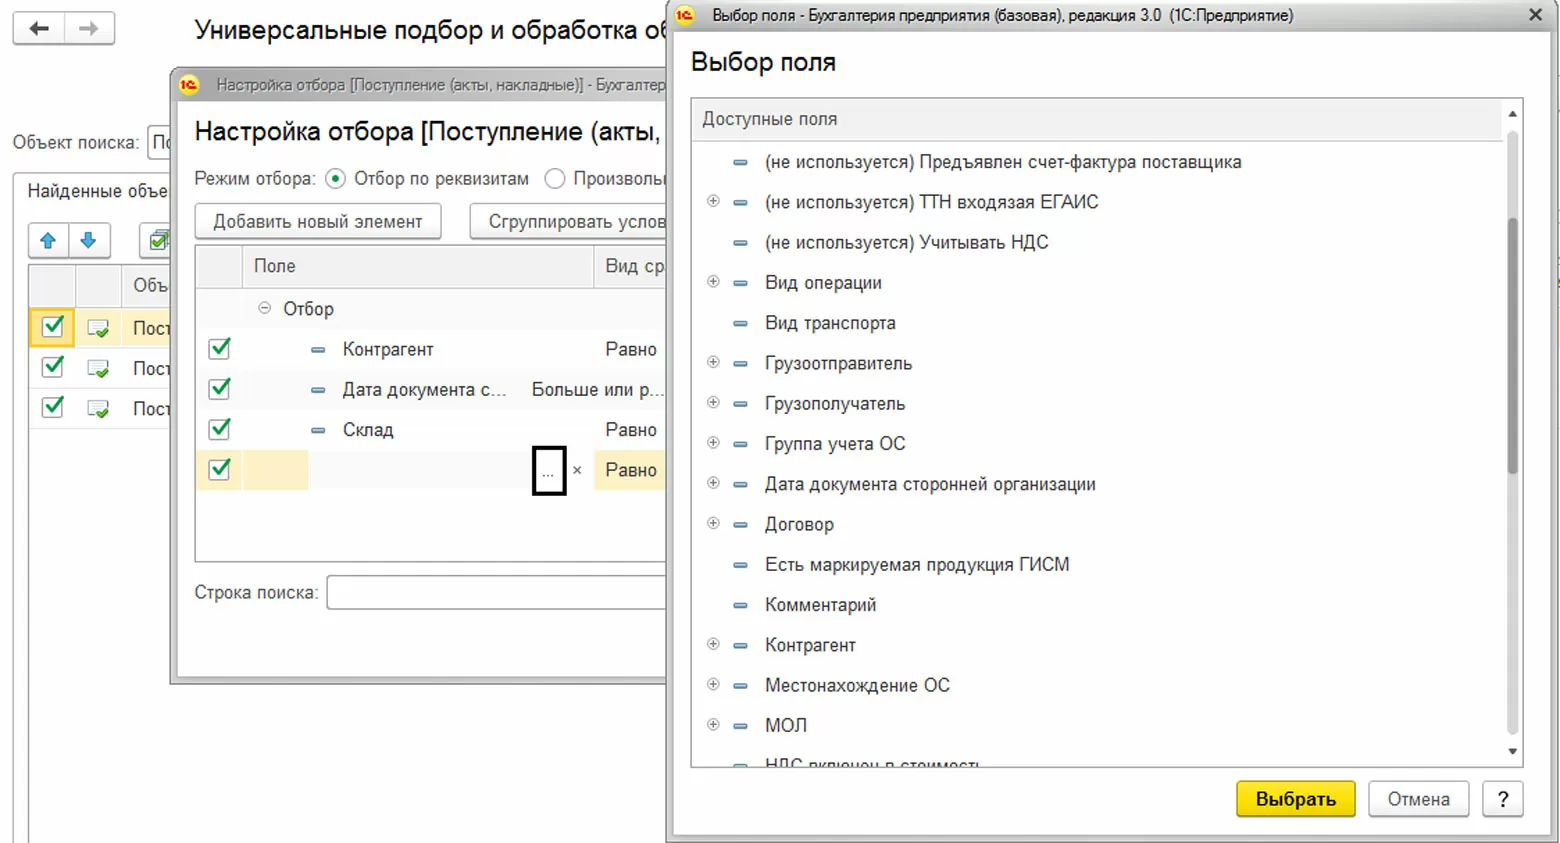Click the back navigation arrow
The height and width of the screenshot is (843, 1560).
(39, 28)
